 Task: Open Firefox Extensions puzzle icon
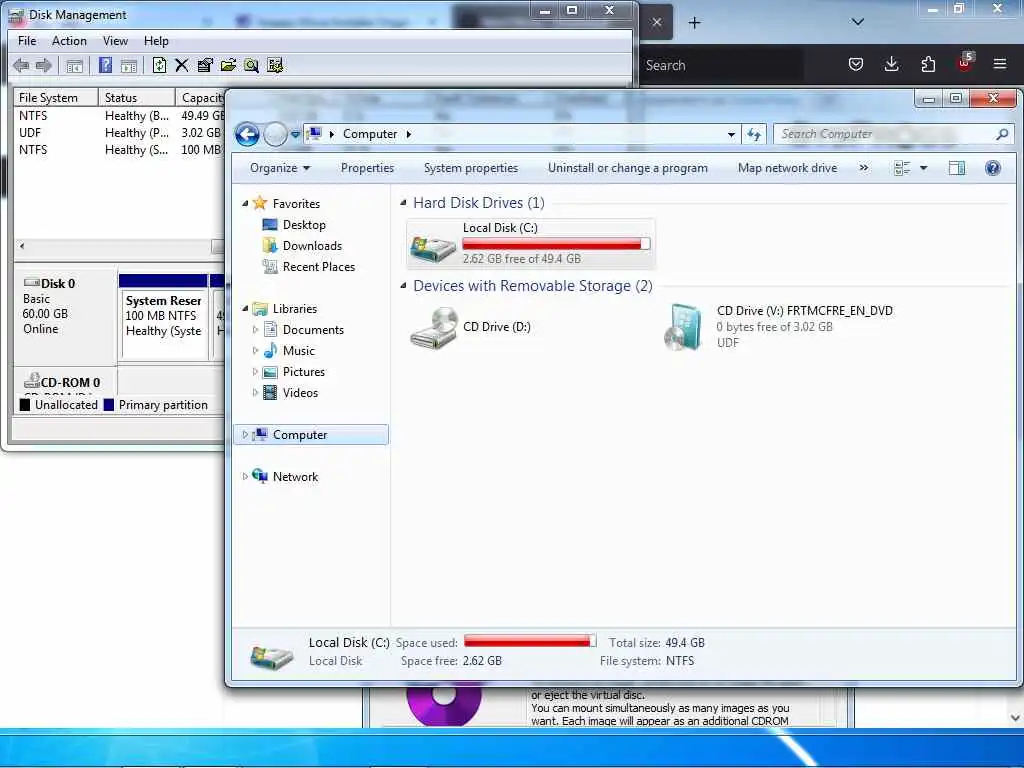(x=928, y=64)
